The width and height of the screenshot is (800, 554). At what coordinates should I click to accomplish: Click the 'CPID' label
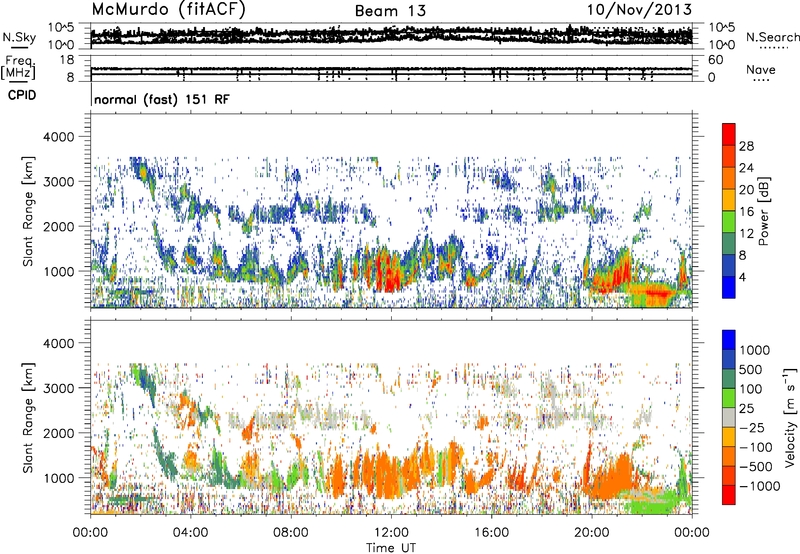coord(22,95)
